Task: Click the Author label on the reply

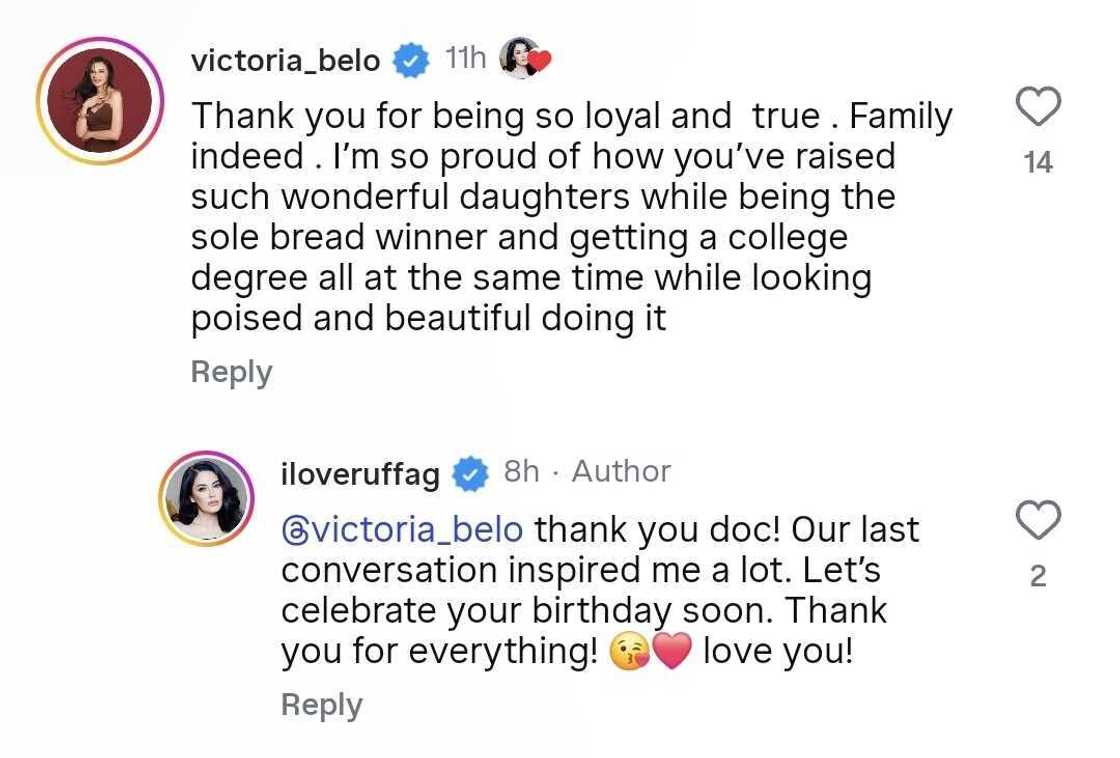Action: [621, 471]
